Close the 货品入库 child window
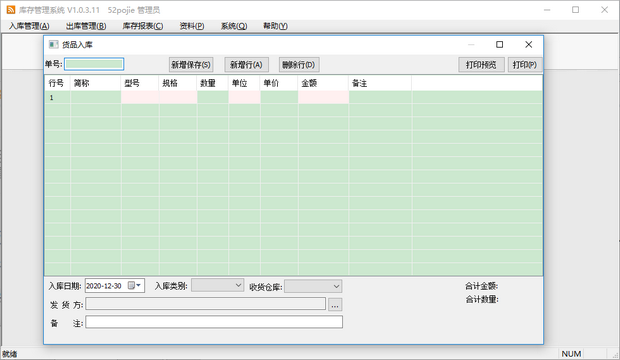Image resolution: width=620 pixels, height=360 pixels. click(x=529, y=44)
